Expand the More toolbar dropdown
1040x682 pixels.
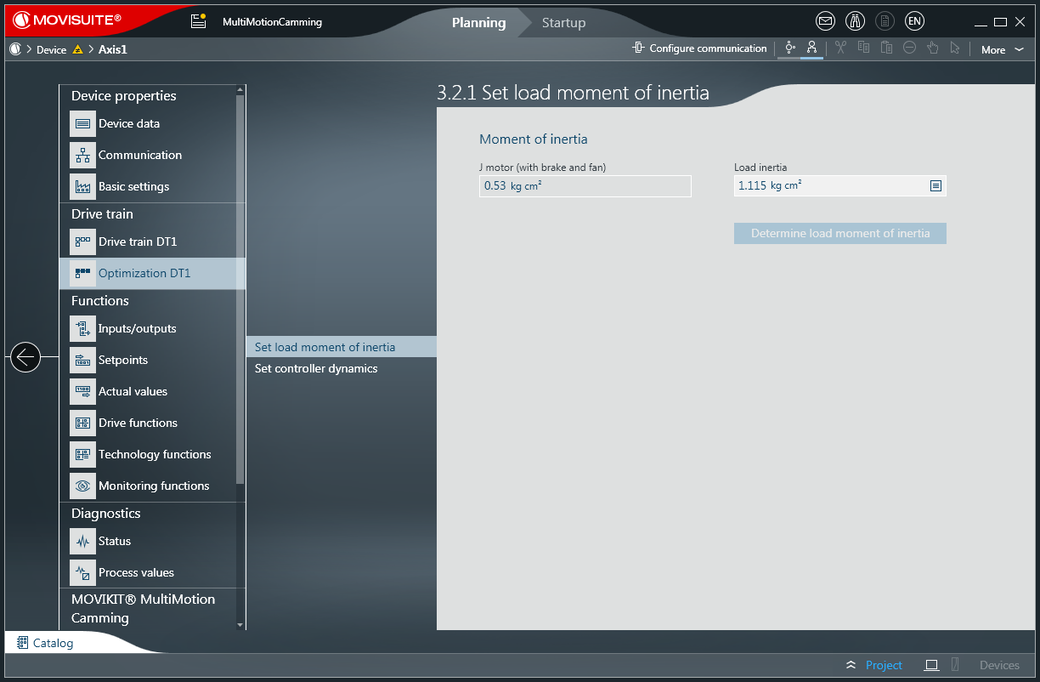pos(1002,49)
